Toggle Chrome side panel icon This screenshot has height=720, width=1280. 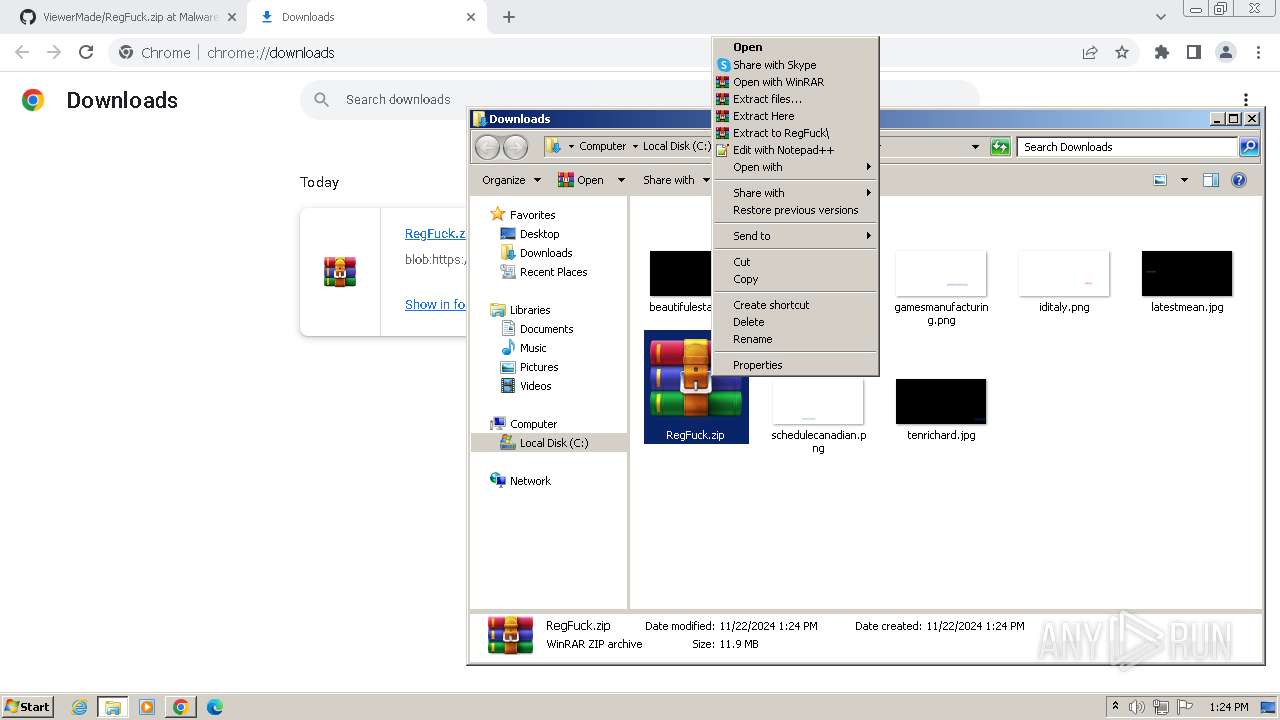[x=1194, y=52]
